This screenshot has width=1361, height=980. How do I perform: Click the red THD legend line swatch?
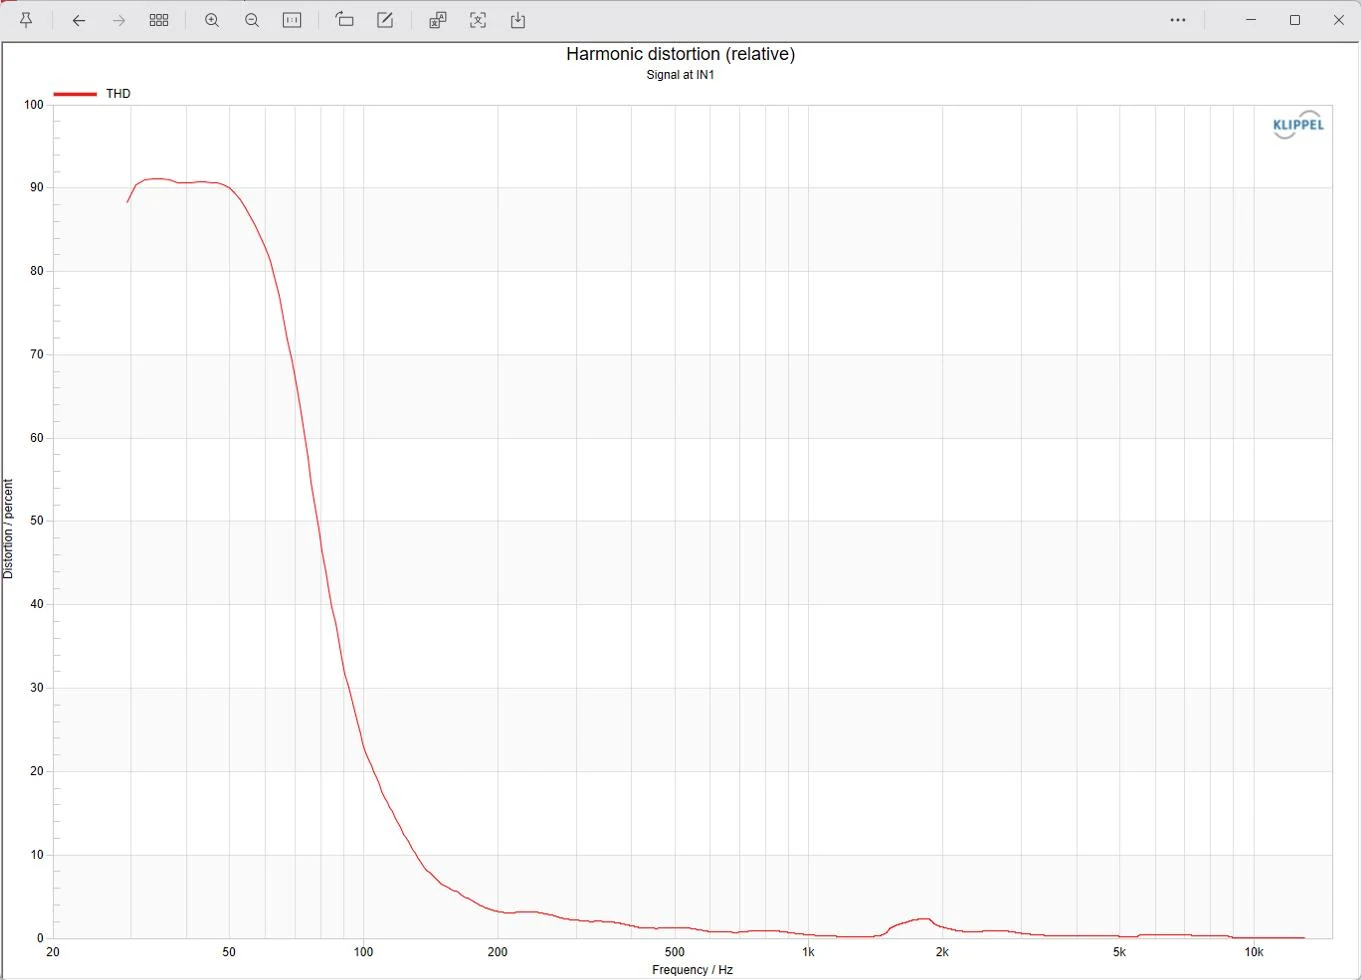(x=75, y=94)
